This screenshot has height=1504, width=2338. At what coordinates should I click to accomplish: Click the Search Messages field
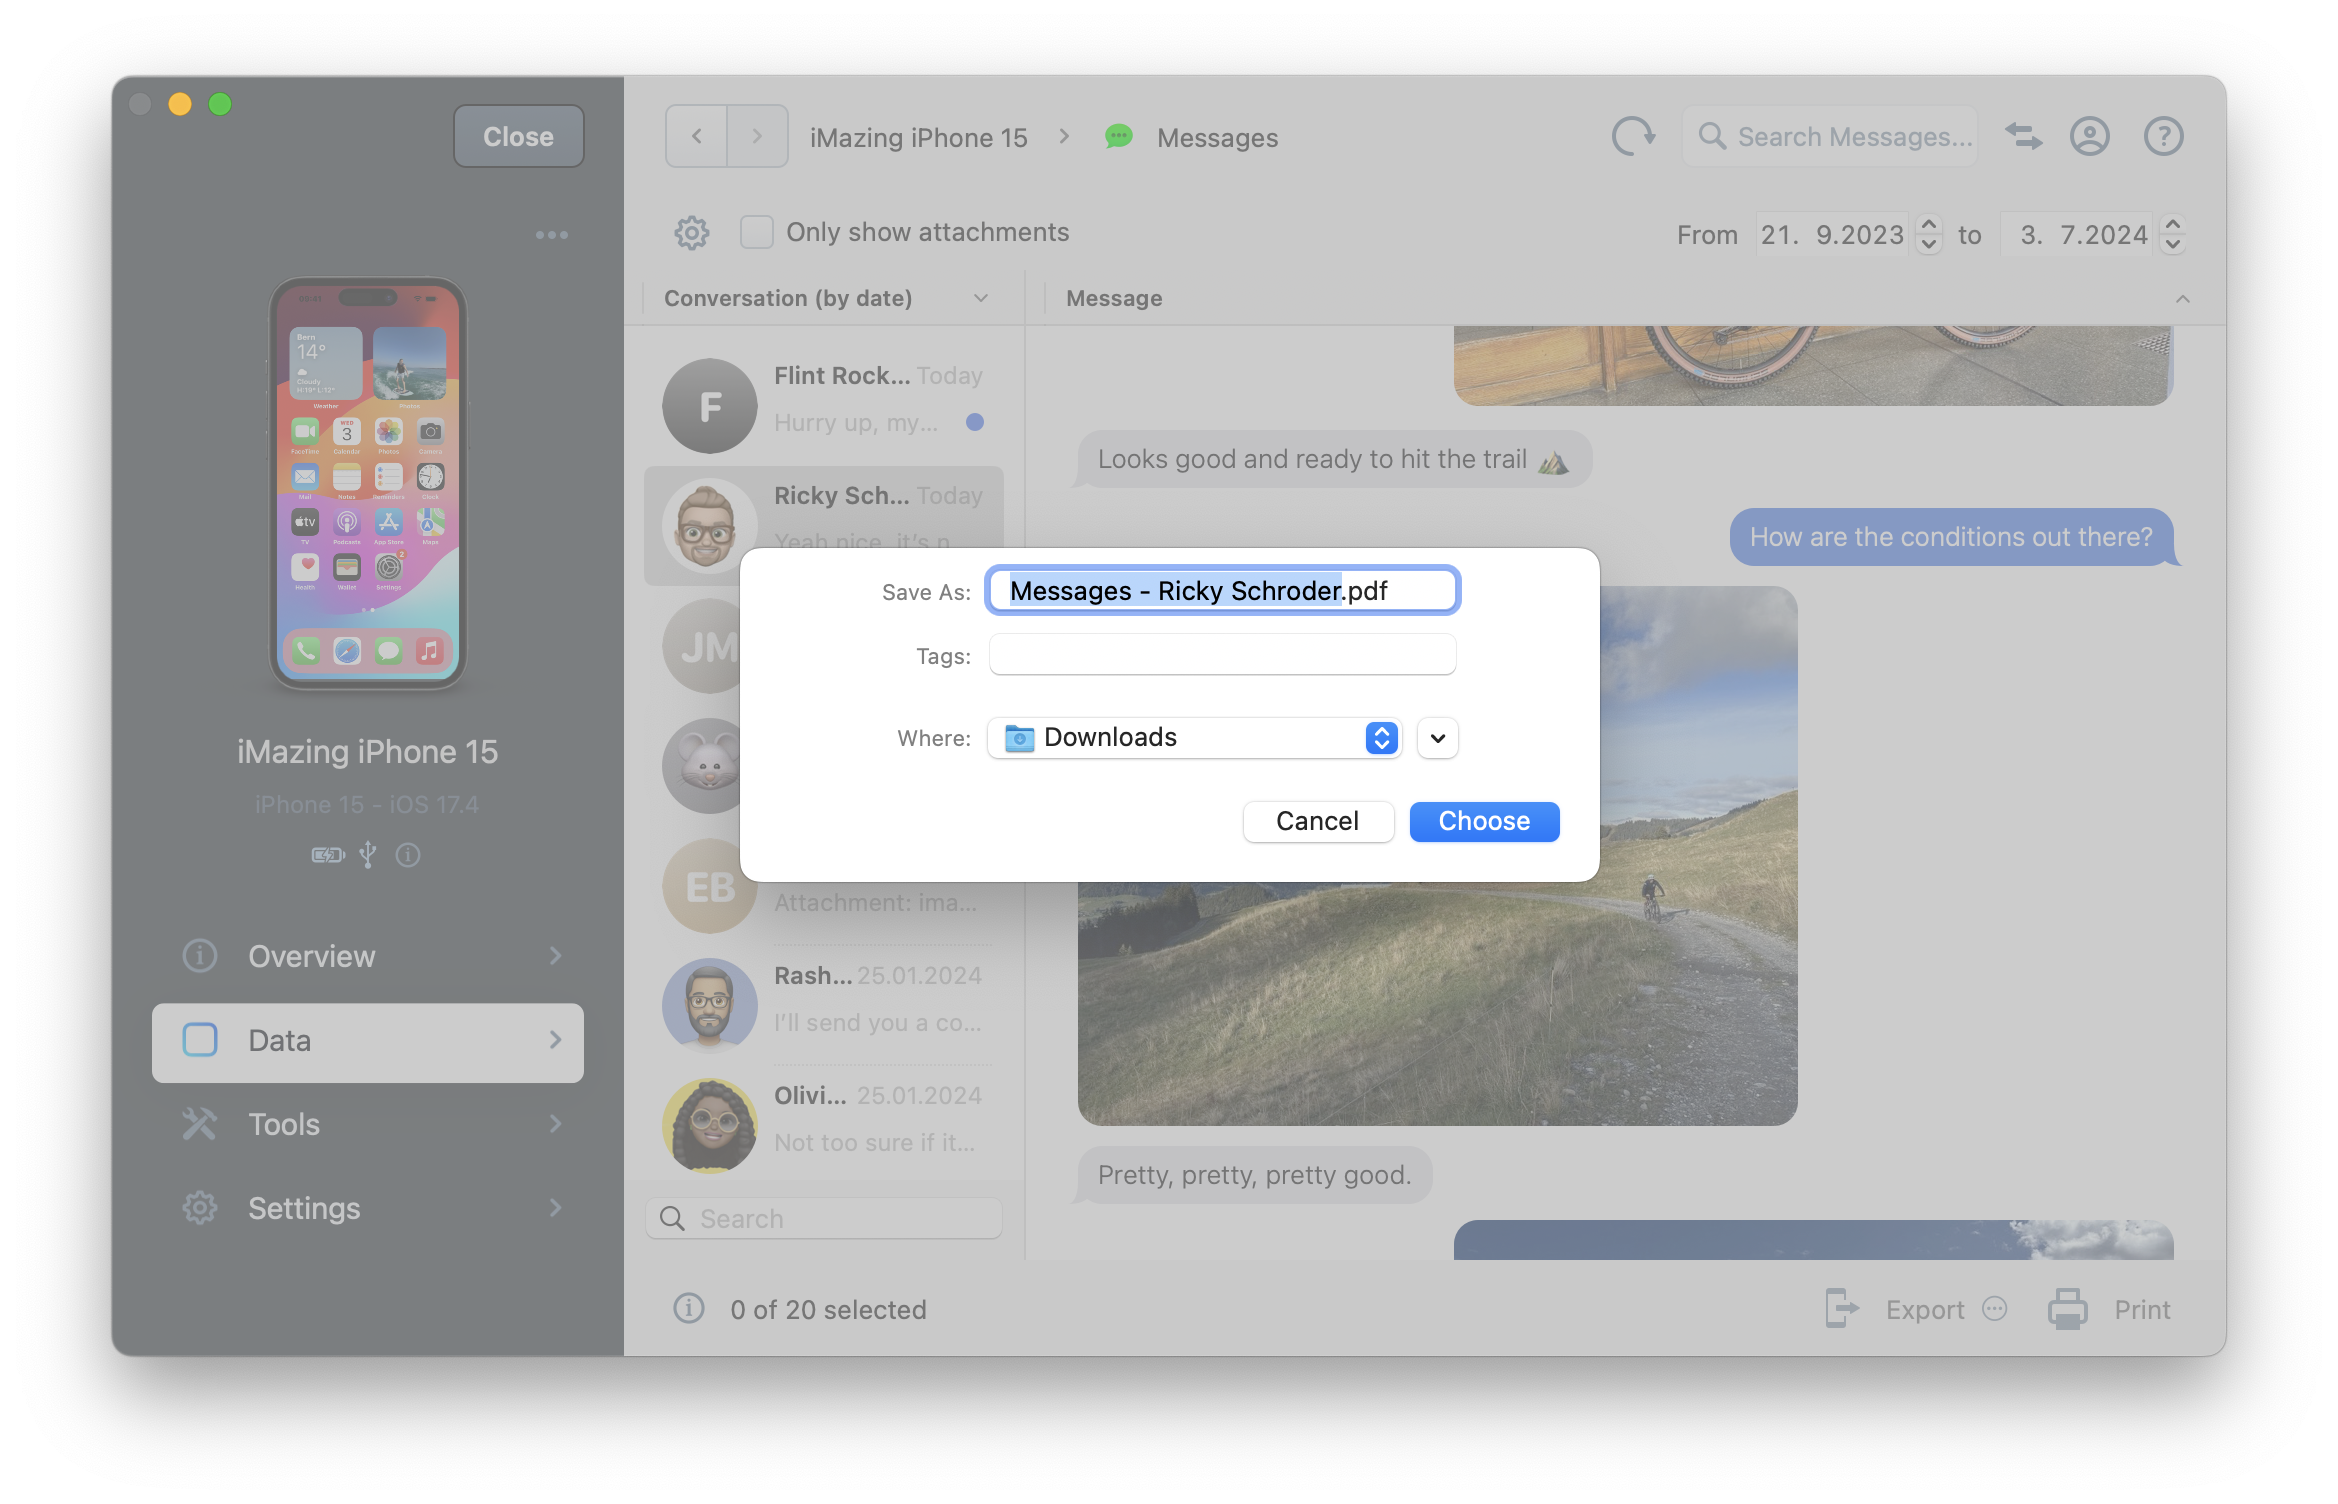point(1830,136)
